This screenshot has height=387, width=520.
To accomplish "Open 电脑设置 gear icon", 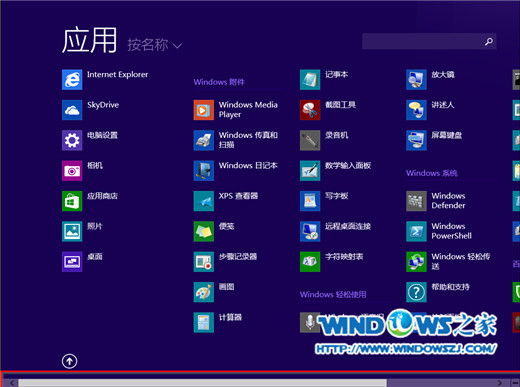I will point(72,140).
